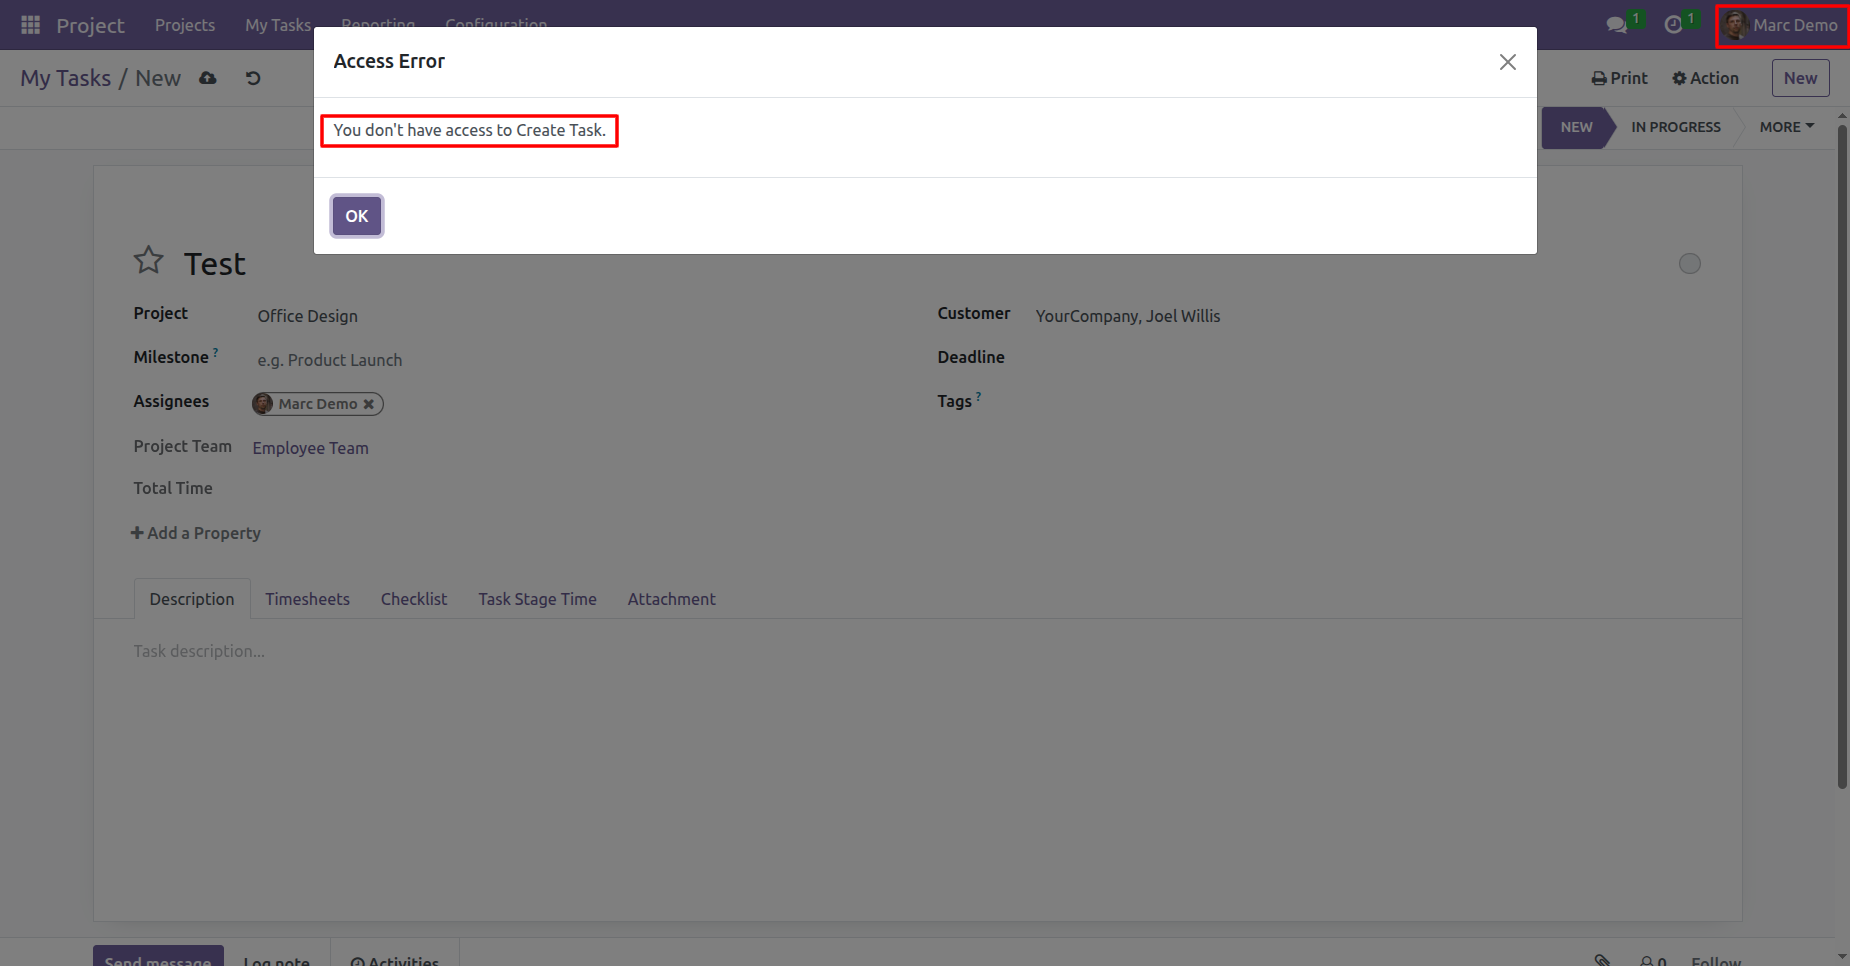Close the Access Error dialog with X
Viewport: 1850px width, 966px height.
click(x=1508, y=62)
